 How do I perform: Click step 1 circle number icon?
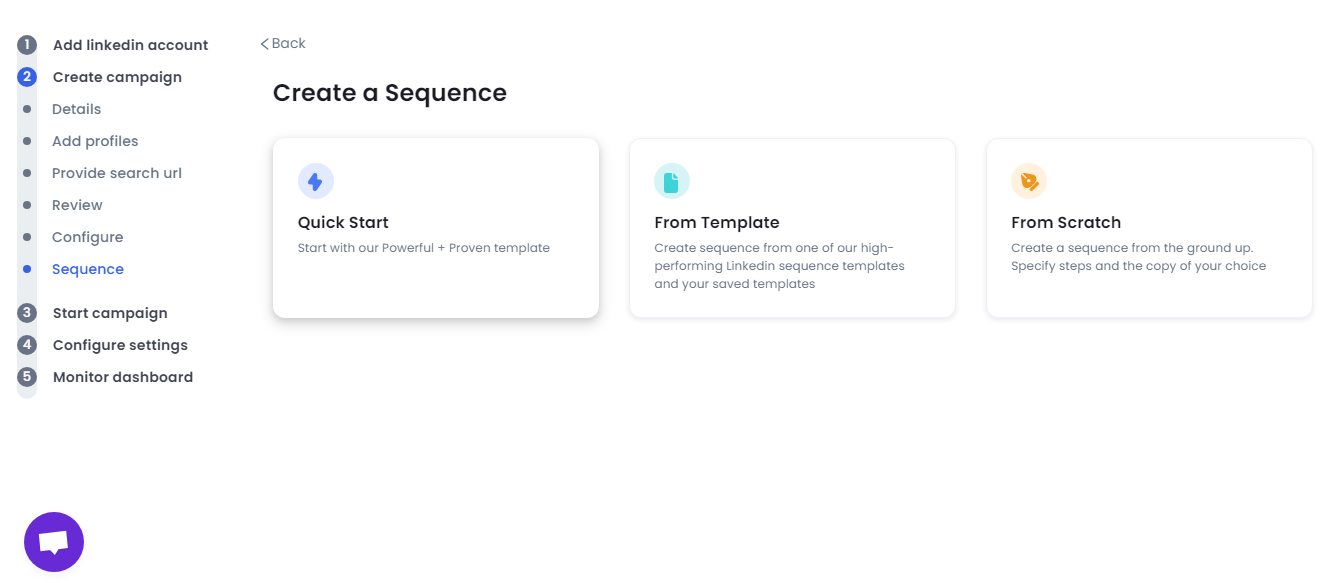(27, 45)
